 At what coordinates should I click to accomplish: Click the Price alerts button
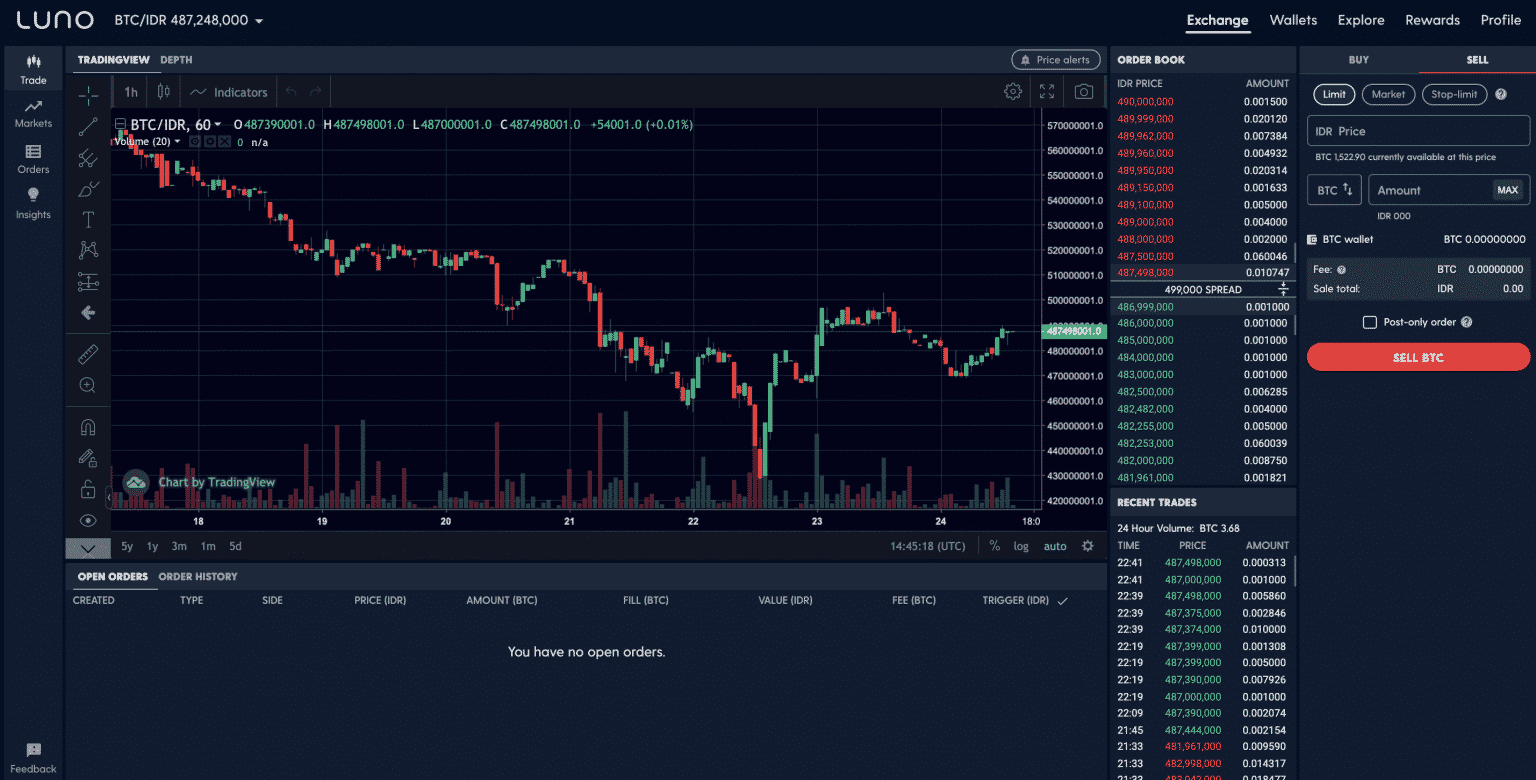1055,60
